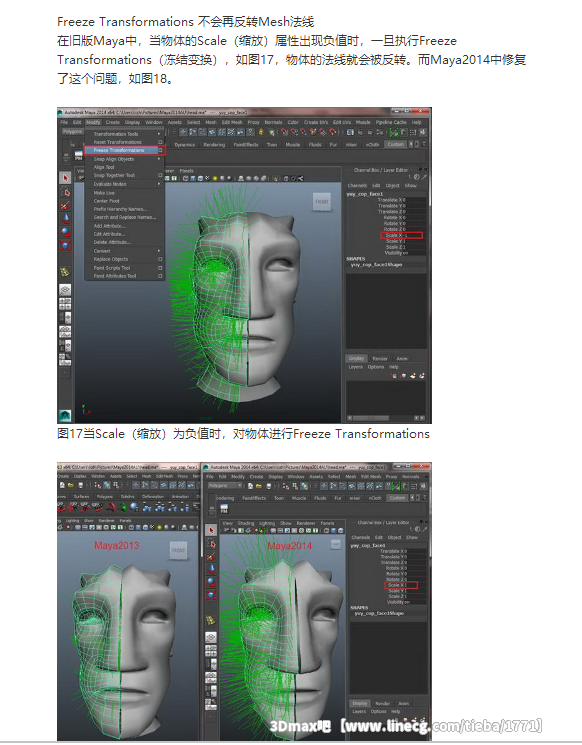
Task: Choose Add Attribute... in the Modify menu
Action: (x=110, y=226)
